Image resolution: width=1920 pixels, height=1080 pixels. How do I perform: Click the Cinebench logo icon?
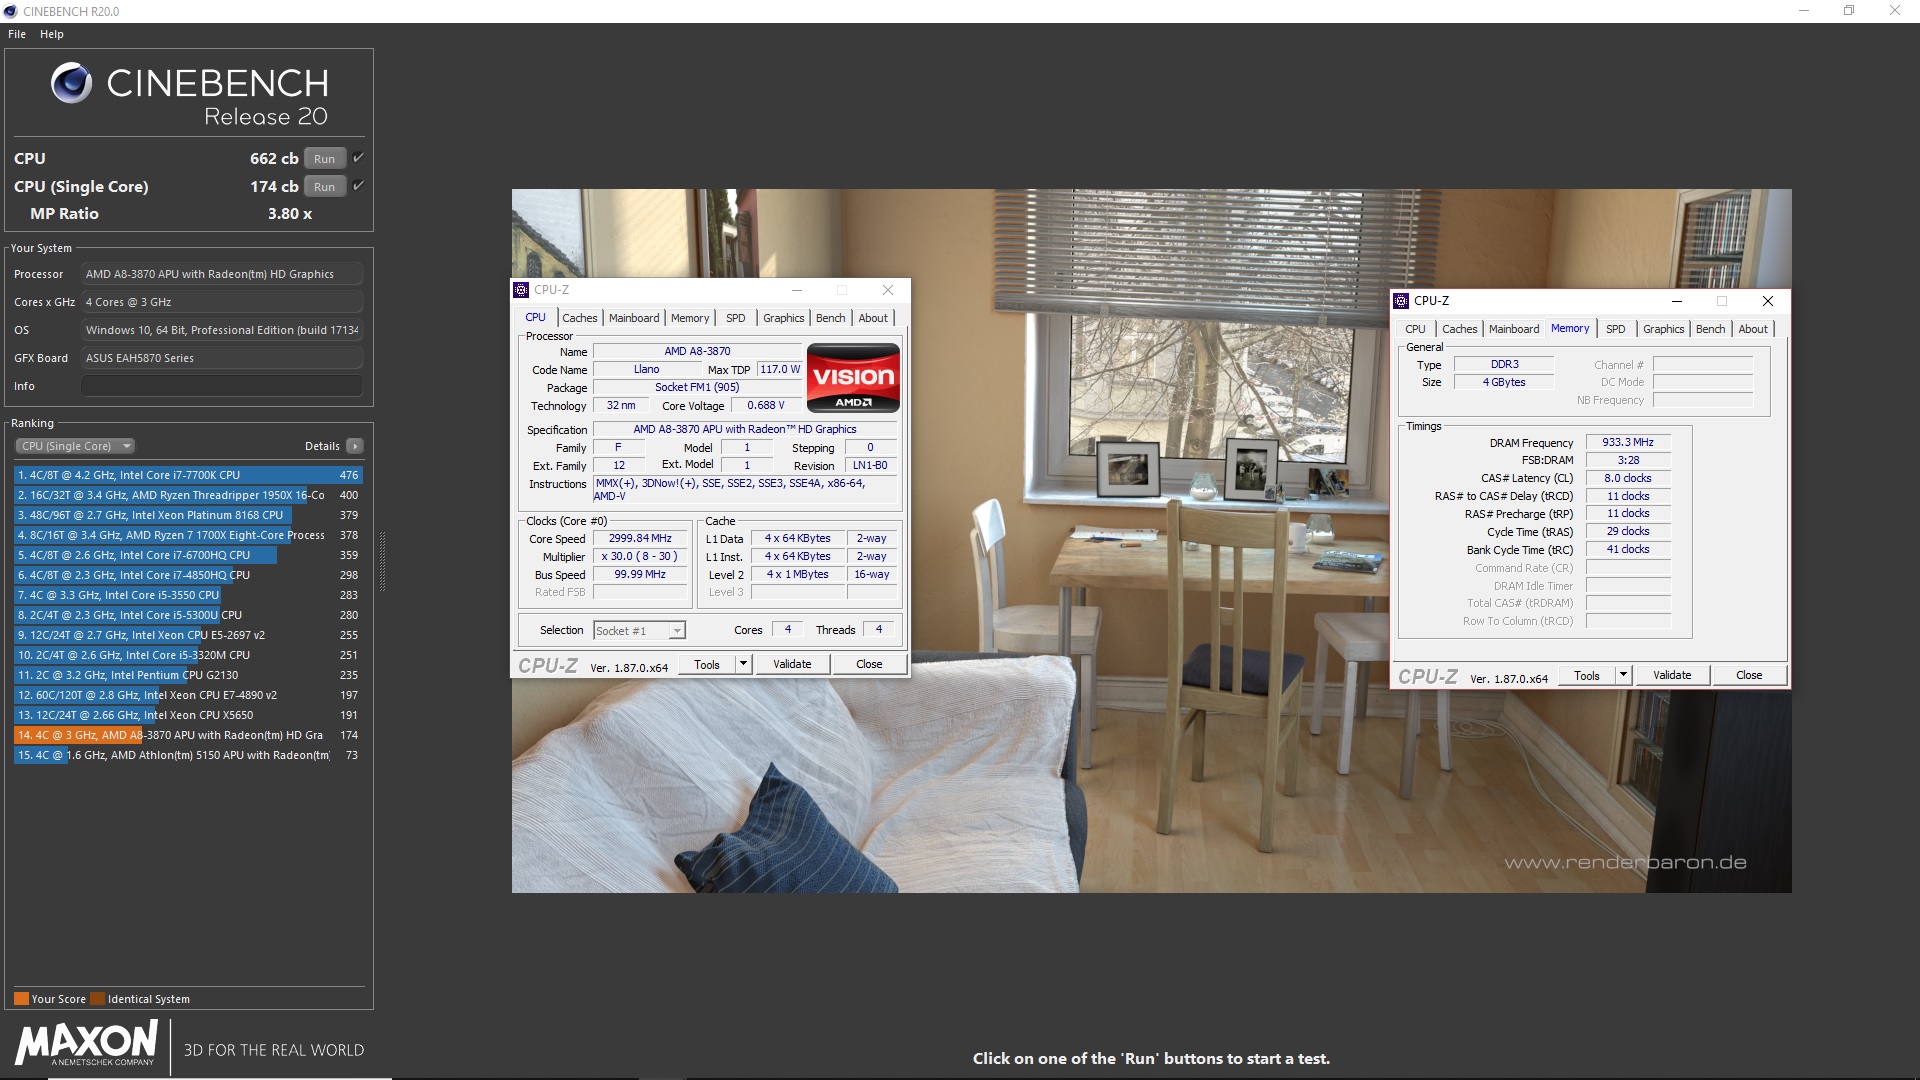[71, 83]
